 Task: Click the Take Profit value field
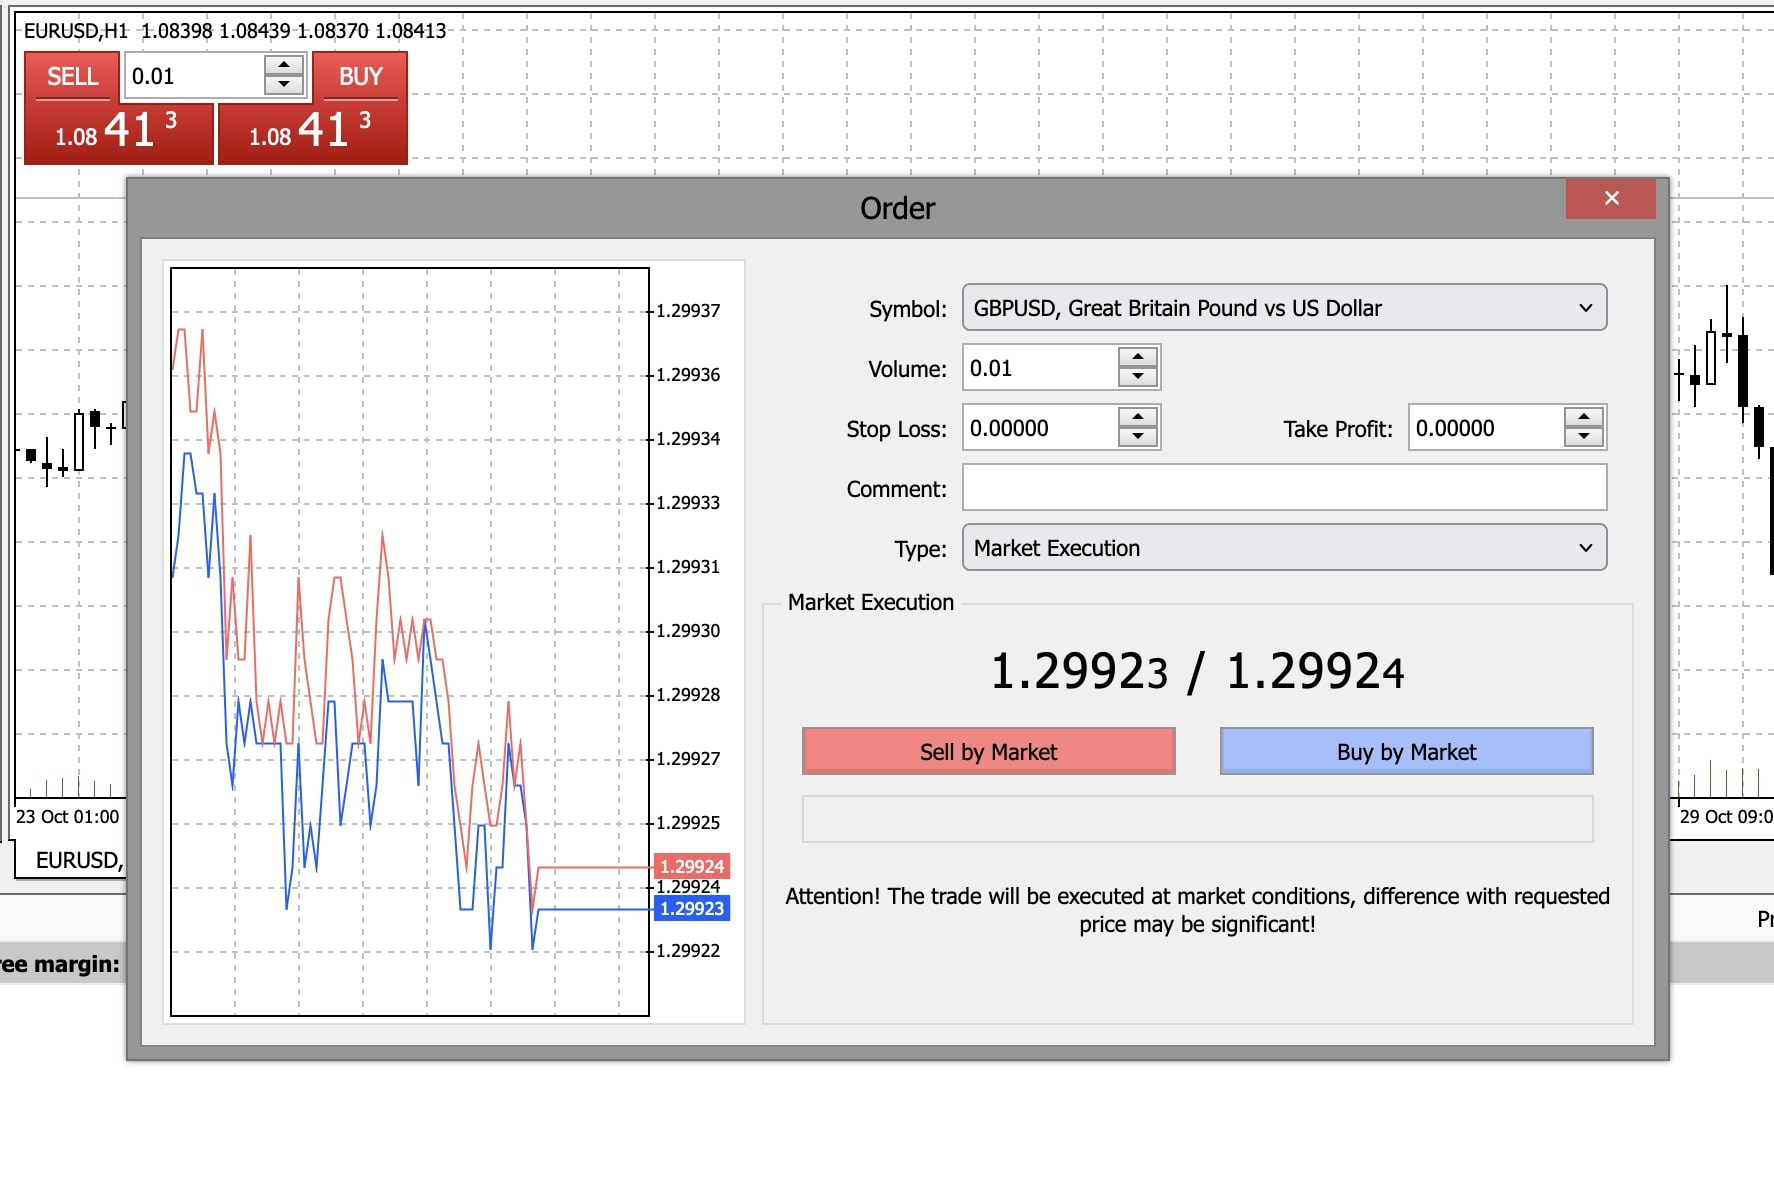pyautogui.click(x=1486, y=428)
